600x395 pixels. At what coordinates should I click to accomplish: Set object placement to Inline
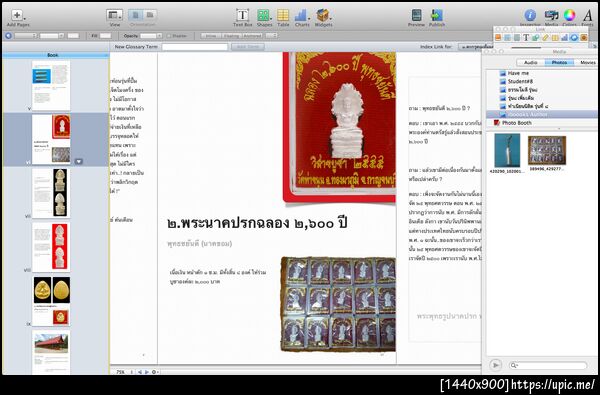point(211,36)
